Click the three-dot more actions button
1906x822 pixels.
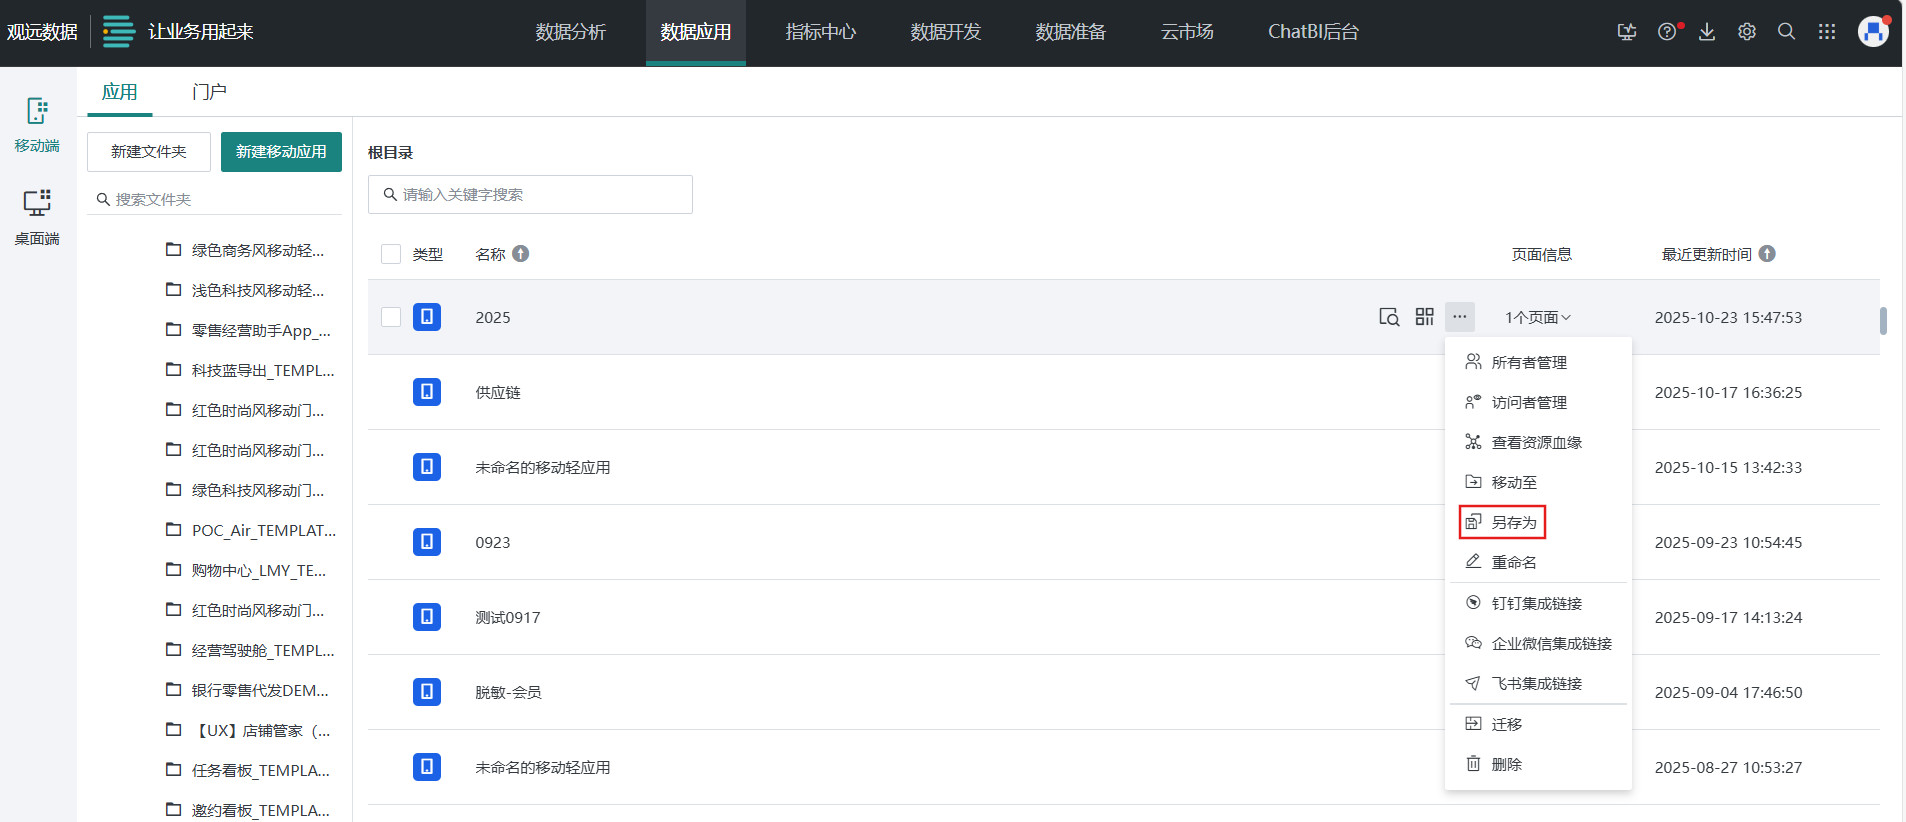(1460, 317)
